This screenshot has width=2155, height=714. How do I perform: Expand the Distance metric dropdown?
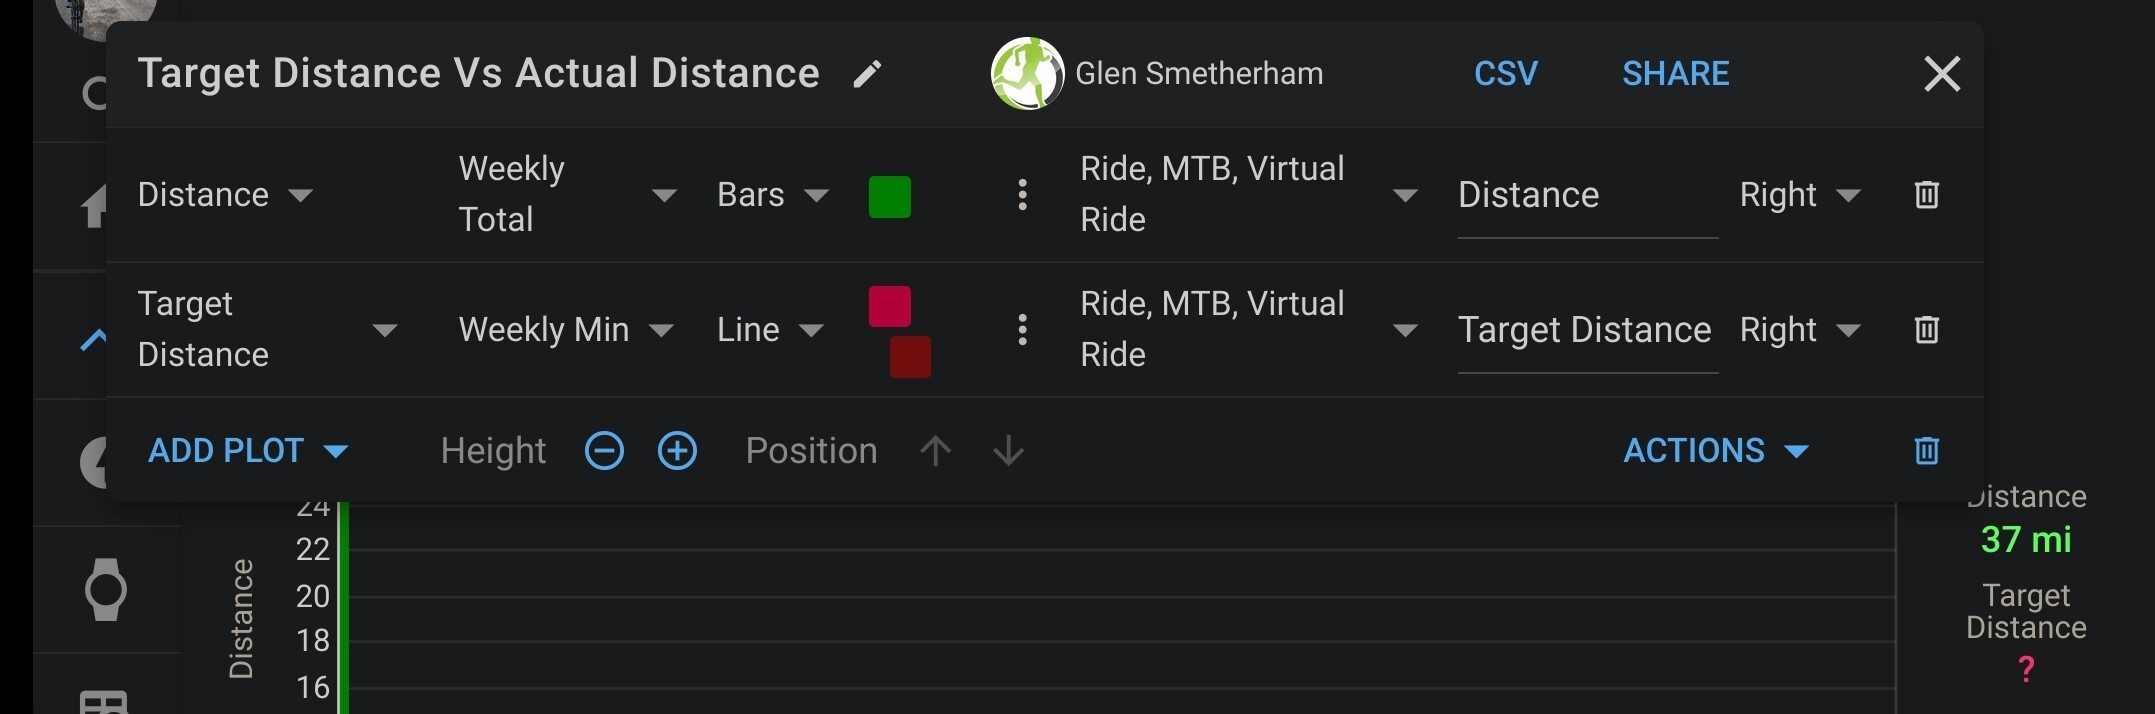(x=226, y=195)
